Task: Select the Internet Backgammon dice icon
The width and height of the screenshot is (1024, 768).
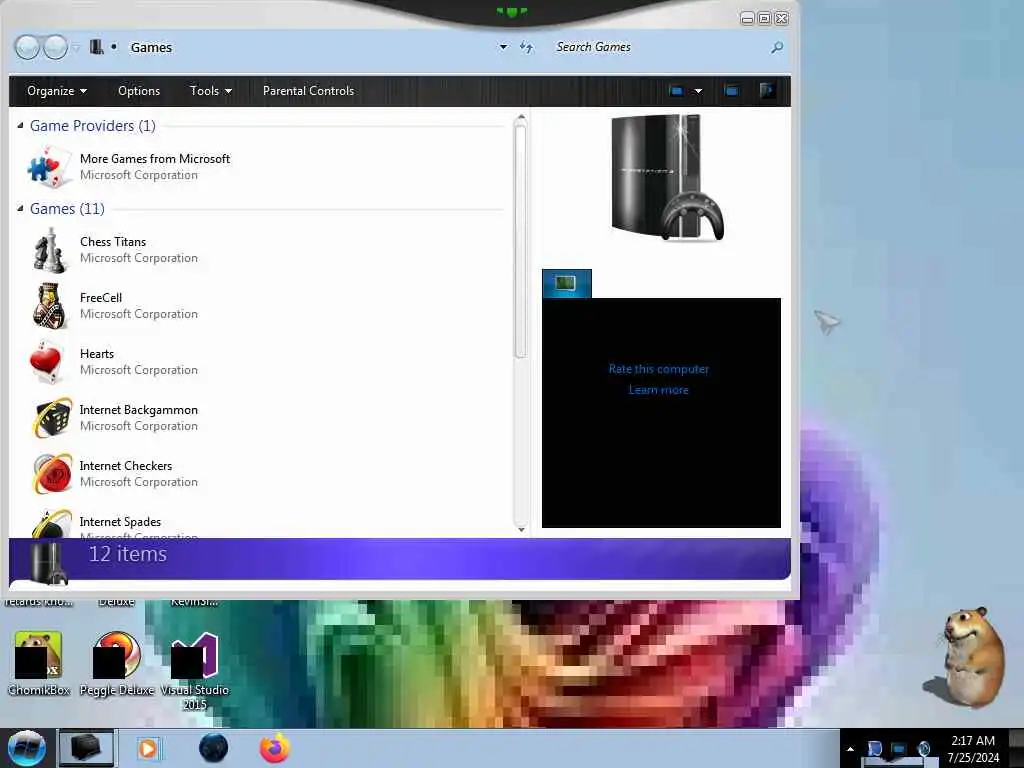Action: click(51, 417)
